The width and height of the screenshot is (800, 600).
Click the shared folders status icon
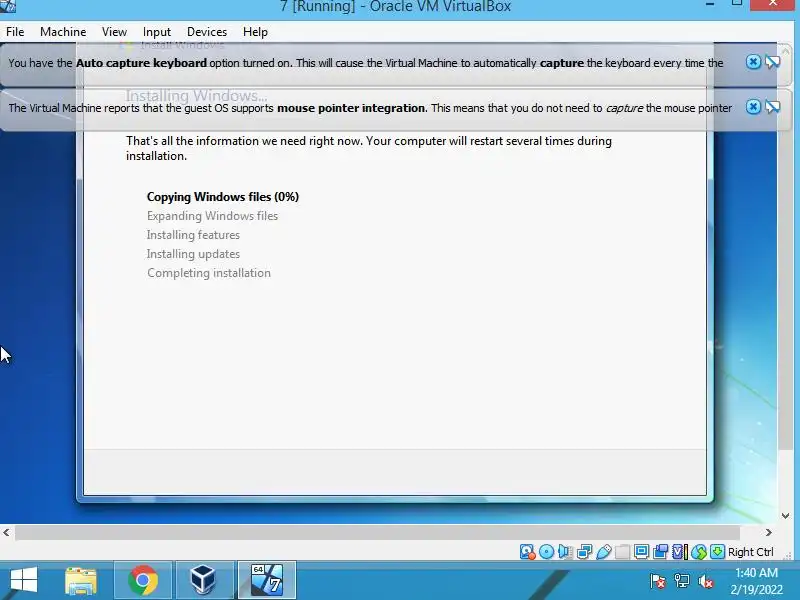(x=622, y=552)
